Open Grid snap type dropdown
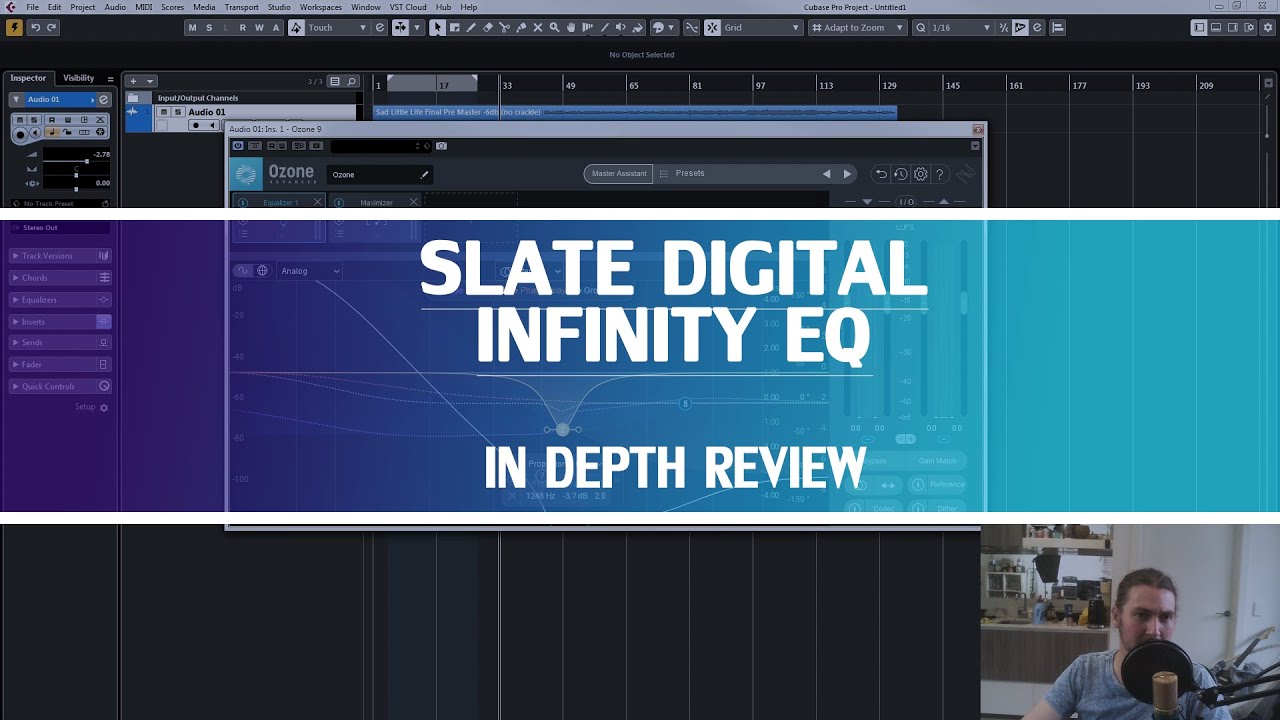Image resolution: width=1280 pixels, height=720 pixels. point(764,27)
